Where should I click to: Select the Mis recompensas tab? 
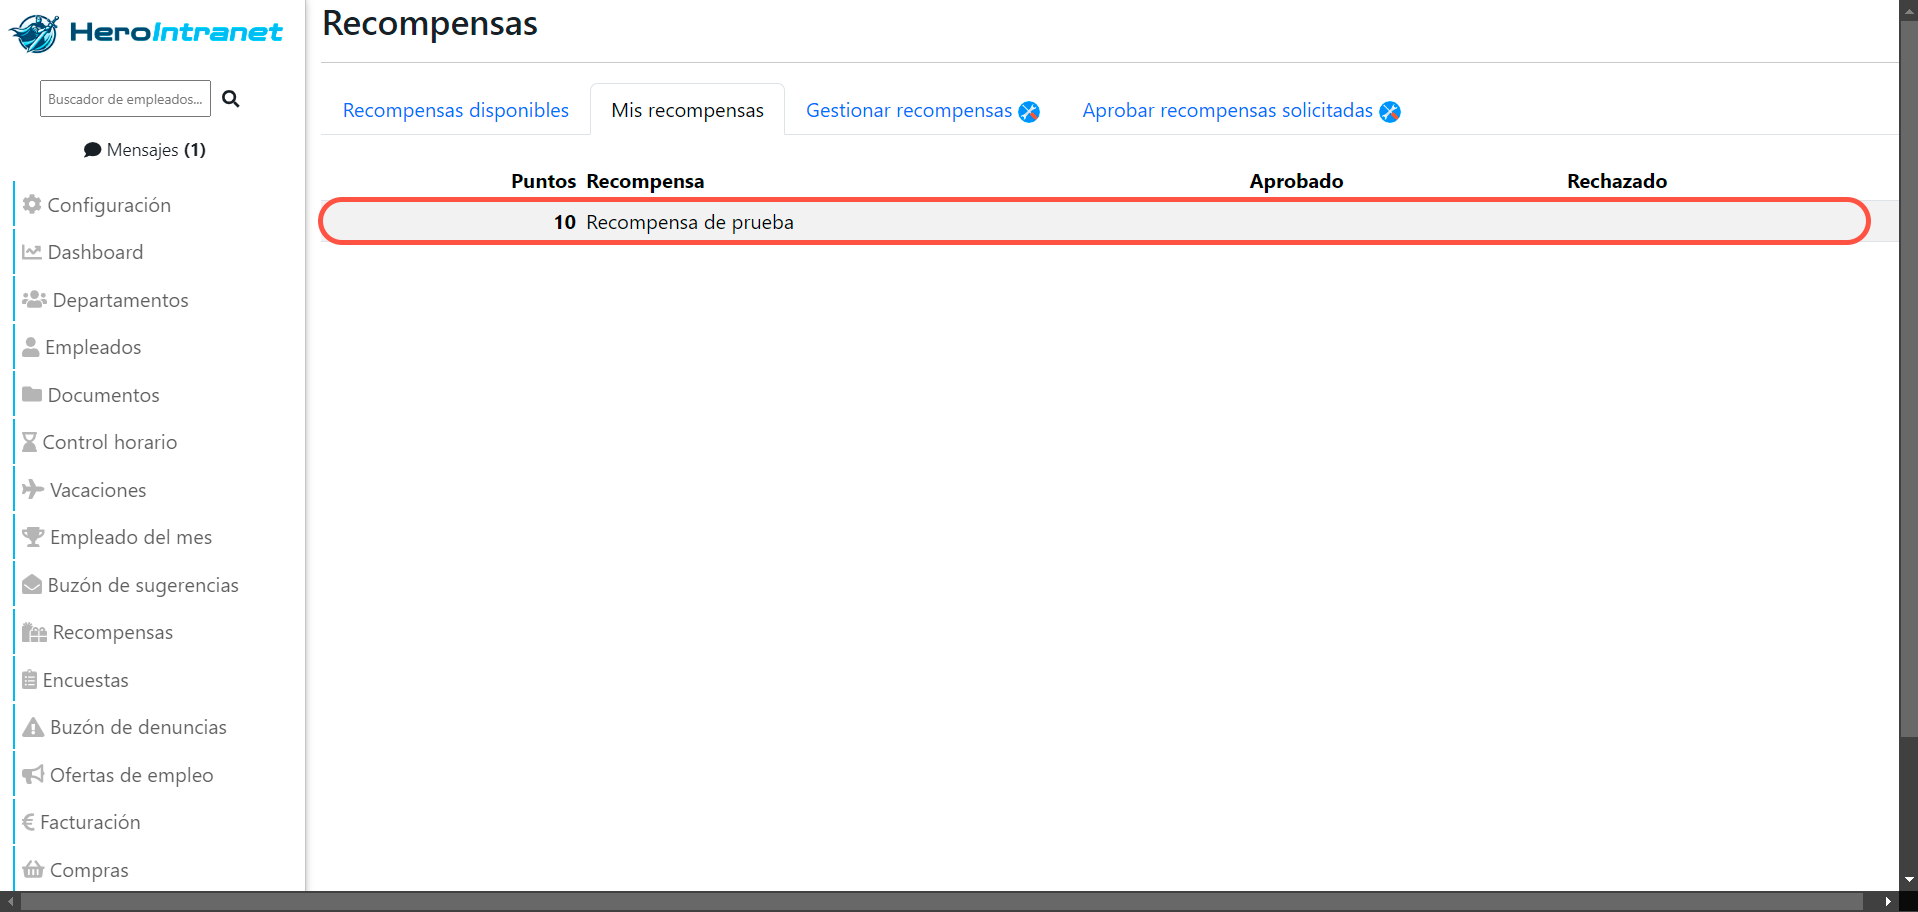tap(688, 110)
